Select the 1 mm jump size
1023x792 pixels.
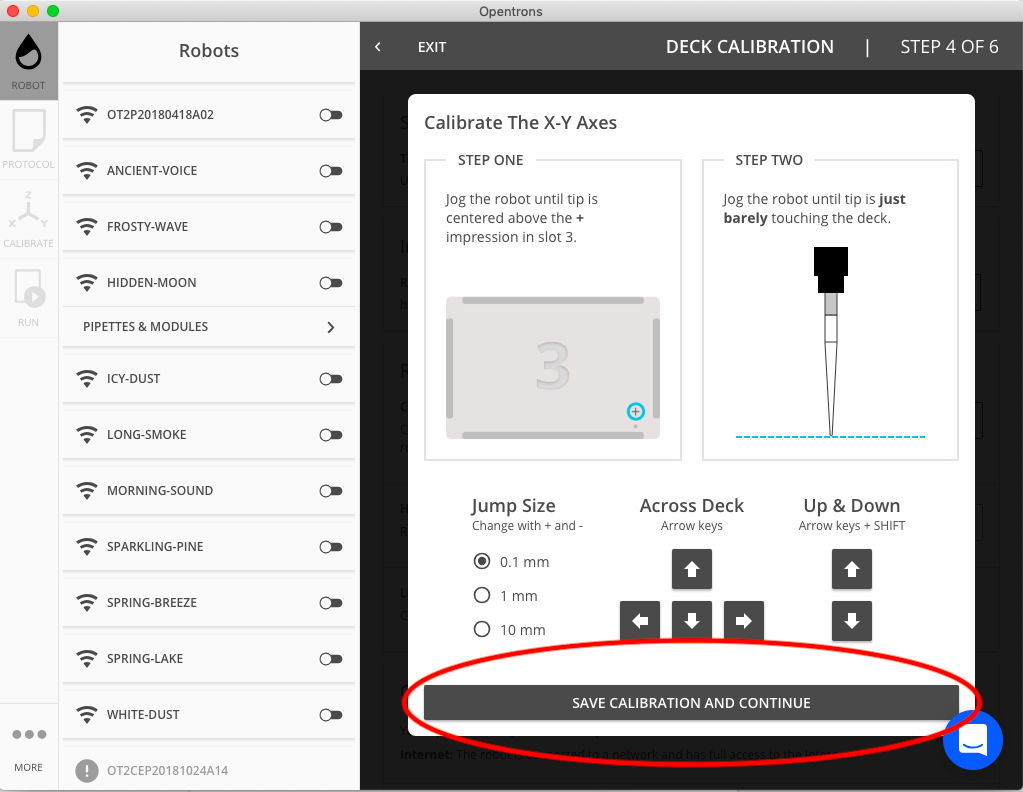(481, 595)
